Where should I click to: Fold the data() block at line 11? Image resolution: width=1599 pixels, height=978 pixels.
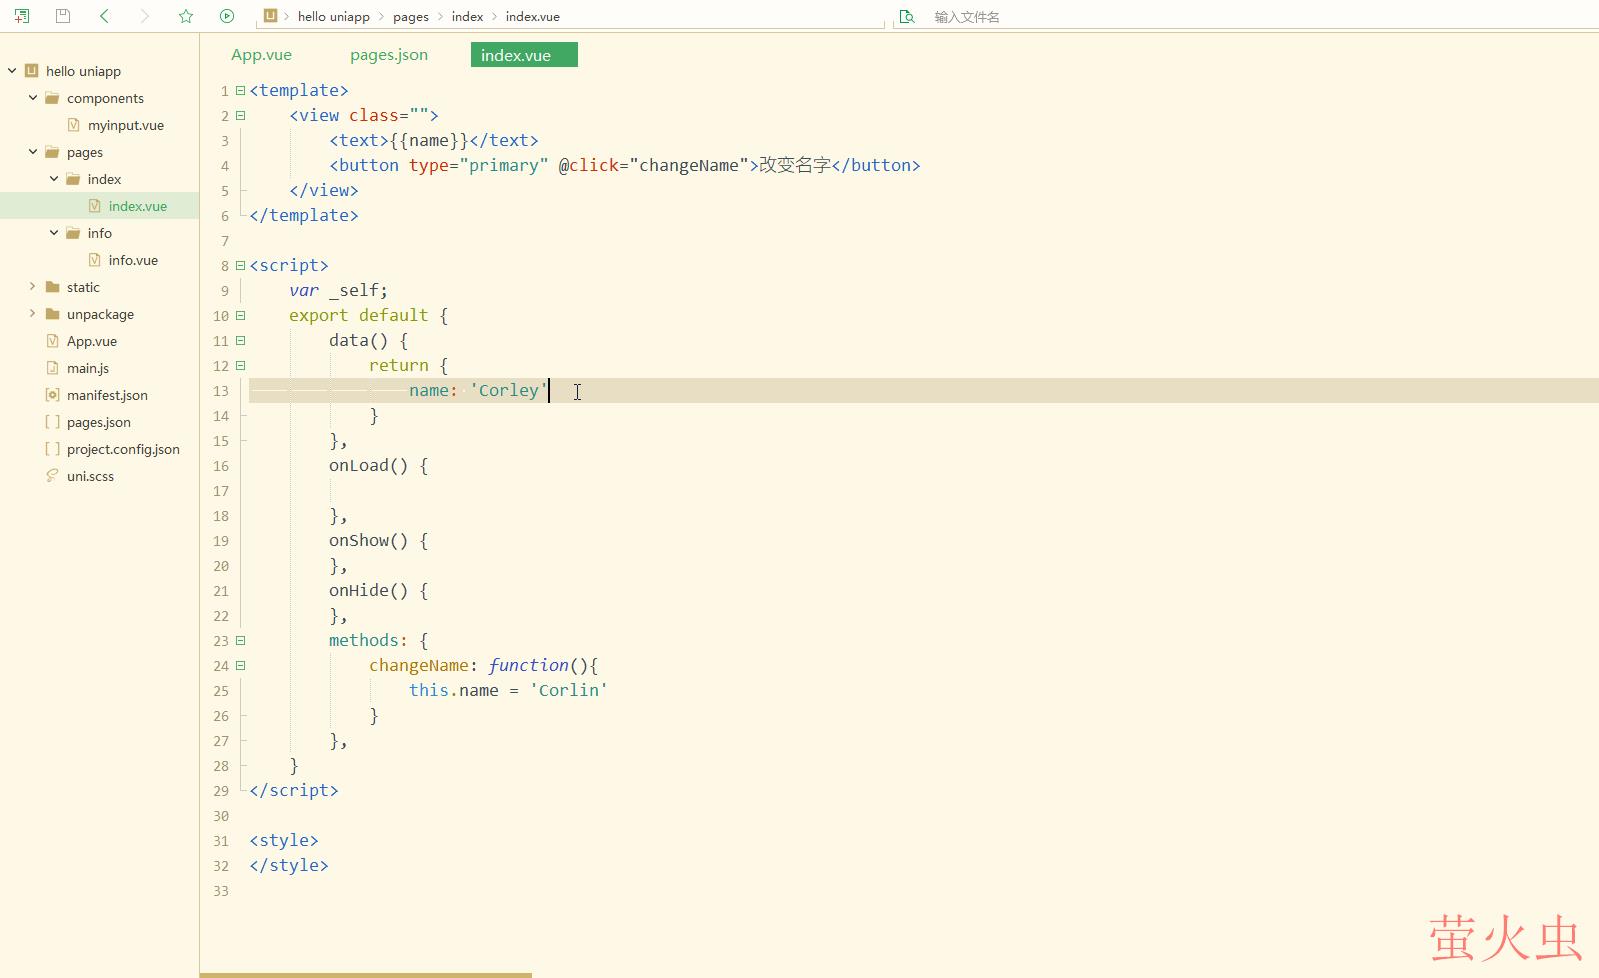(240, 341)
